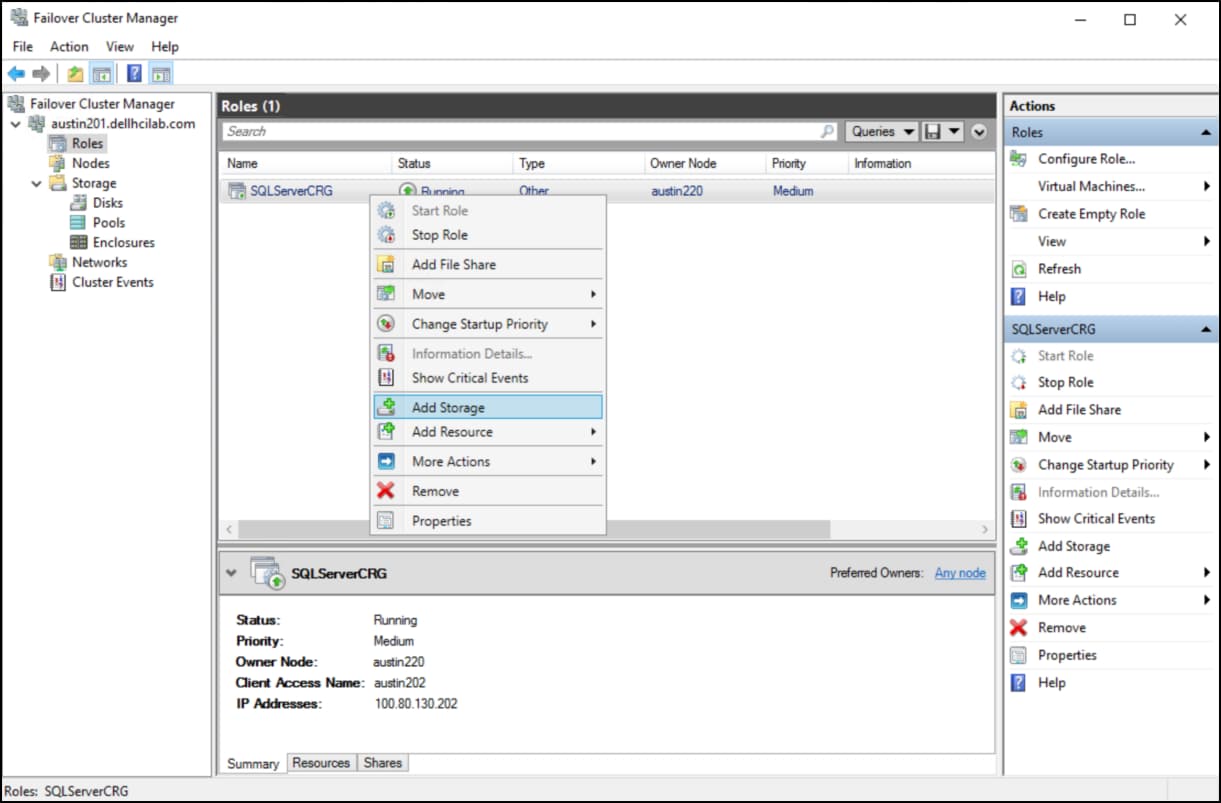Click Add File Share in Actions pane

pos(1079,409)
